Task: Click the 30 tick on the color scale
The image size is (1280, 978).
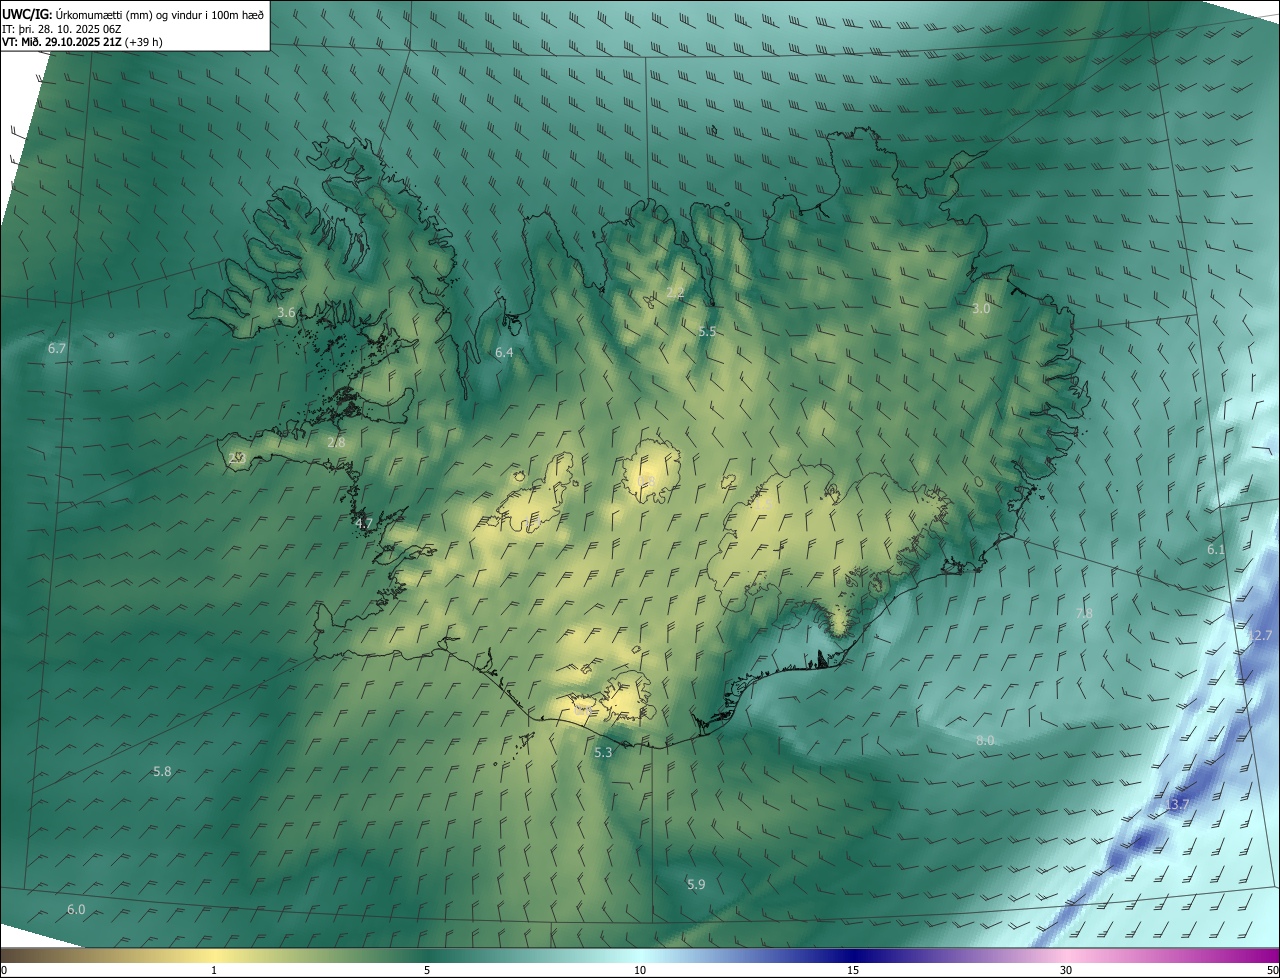Action: click(x=1066, y=971)
